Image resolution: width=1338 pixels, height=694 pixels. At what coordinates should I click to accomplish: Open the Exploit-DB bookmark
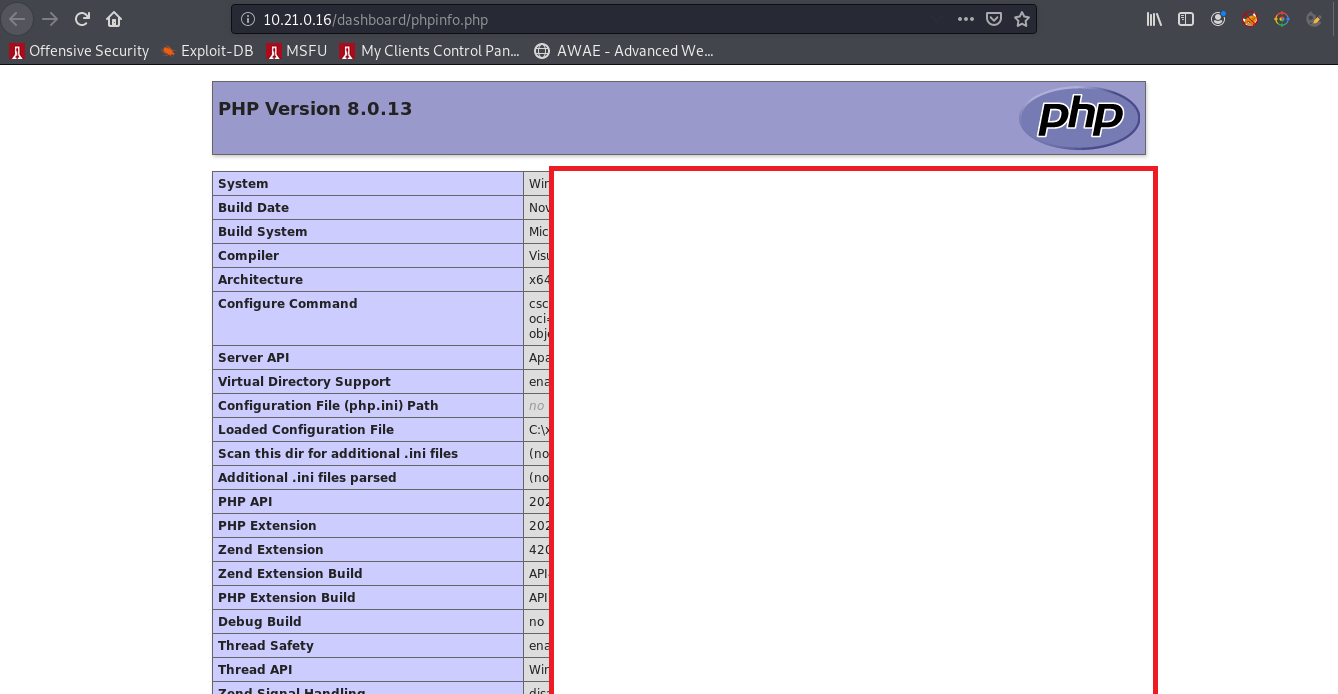click(x=207, y=51)
